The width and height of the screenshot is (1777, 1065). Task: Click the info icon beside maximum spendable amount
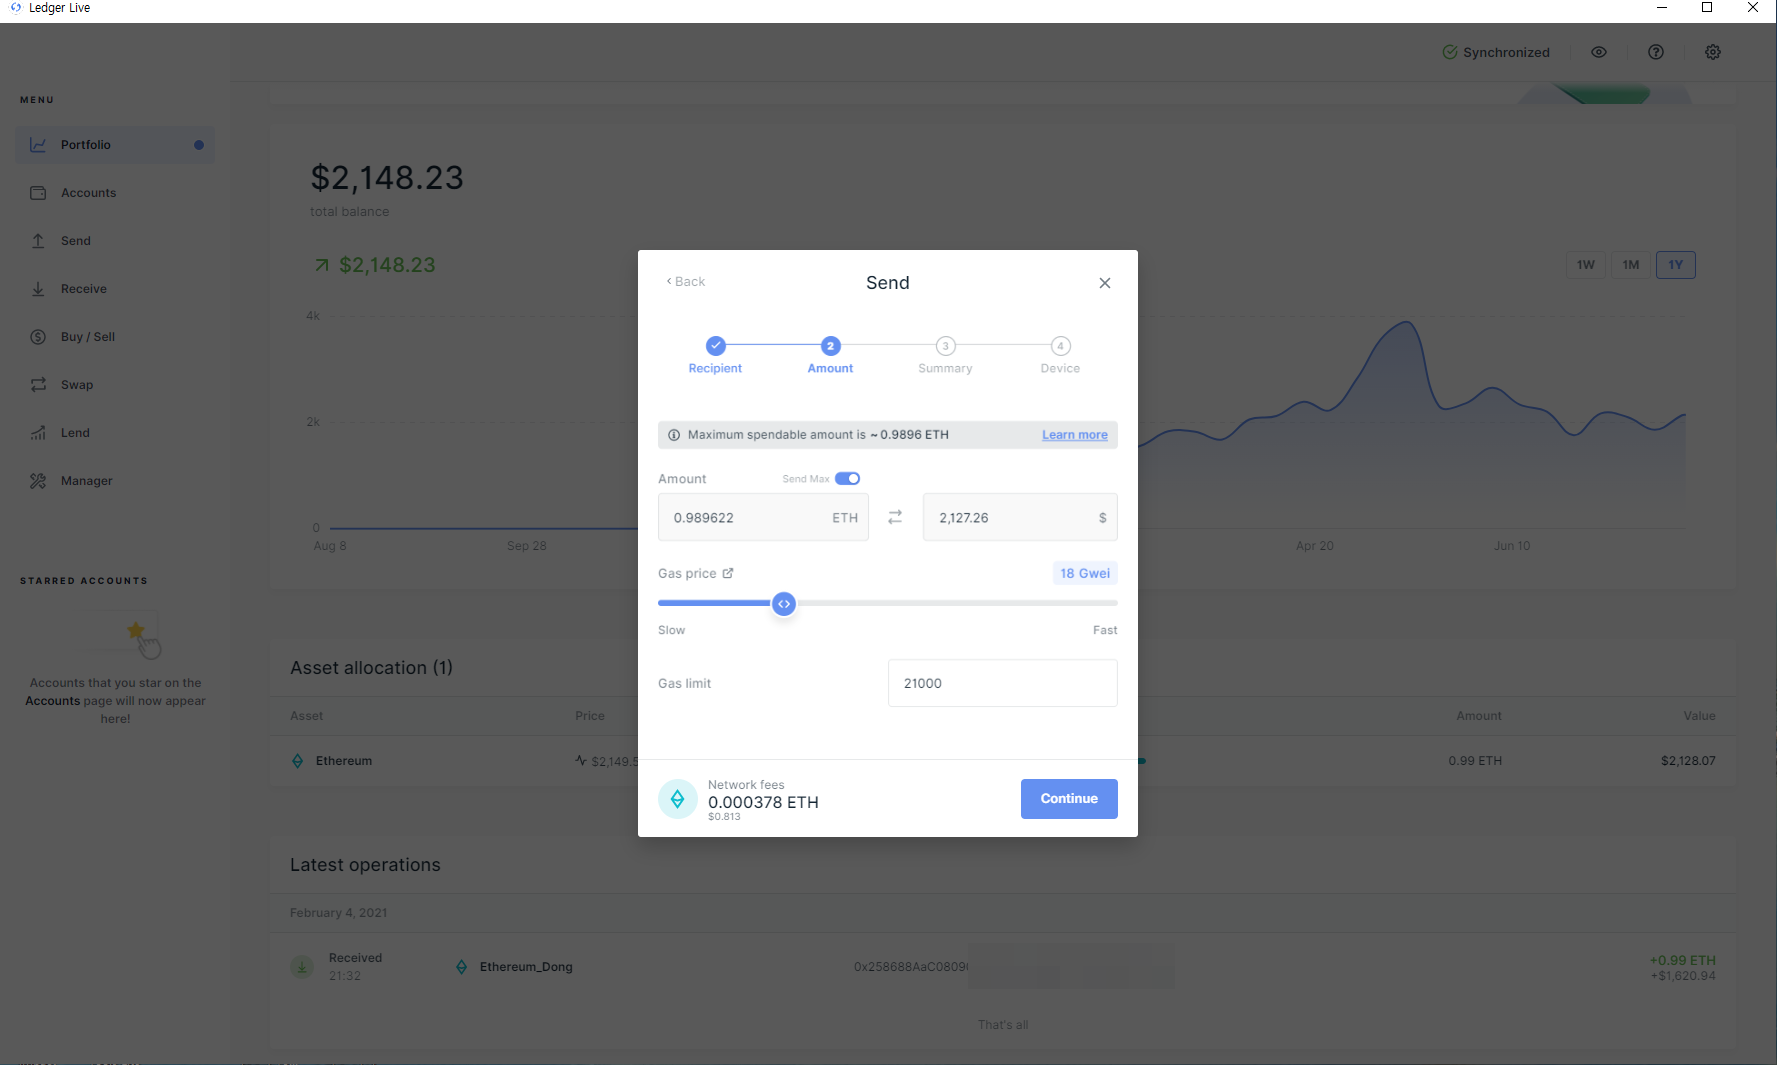[674, 435]
